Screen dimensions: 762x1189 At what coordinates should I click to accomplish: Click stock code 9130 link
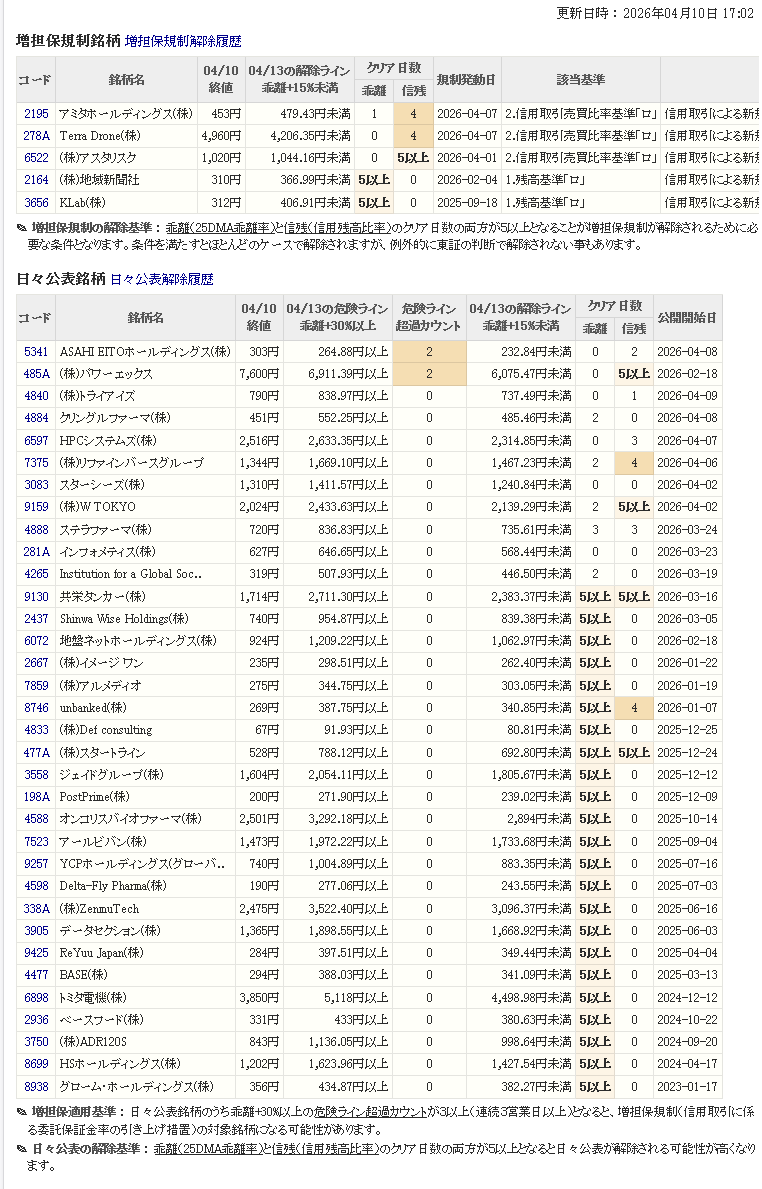36,597
